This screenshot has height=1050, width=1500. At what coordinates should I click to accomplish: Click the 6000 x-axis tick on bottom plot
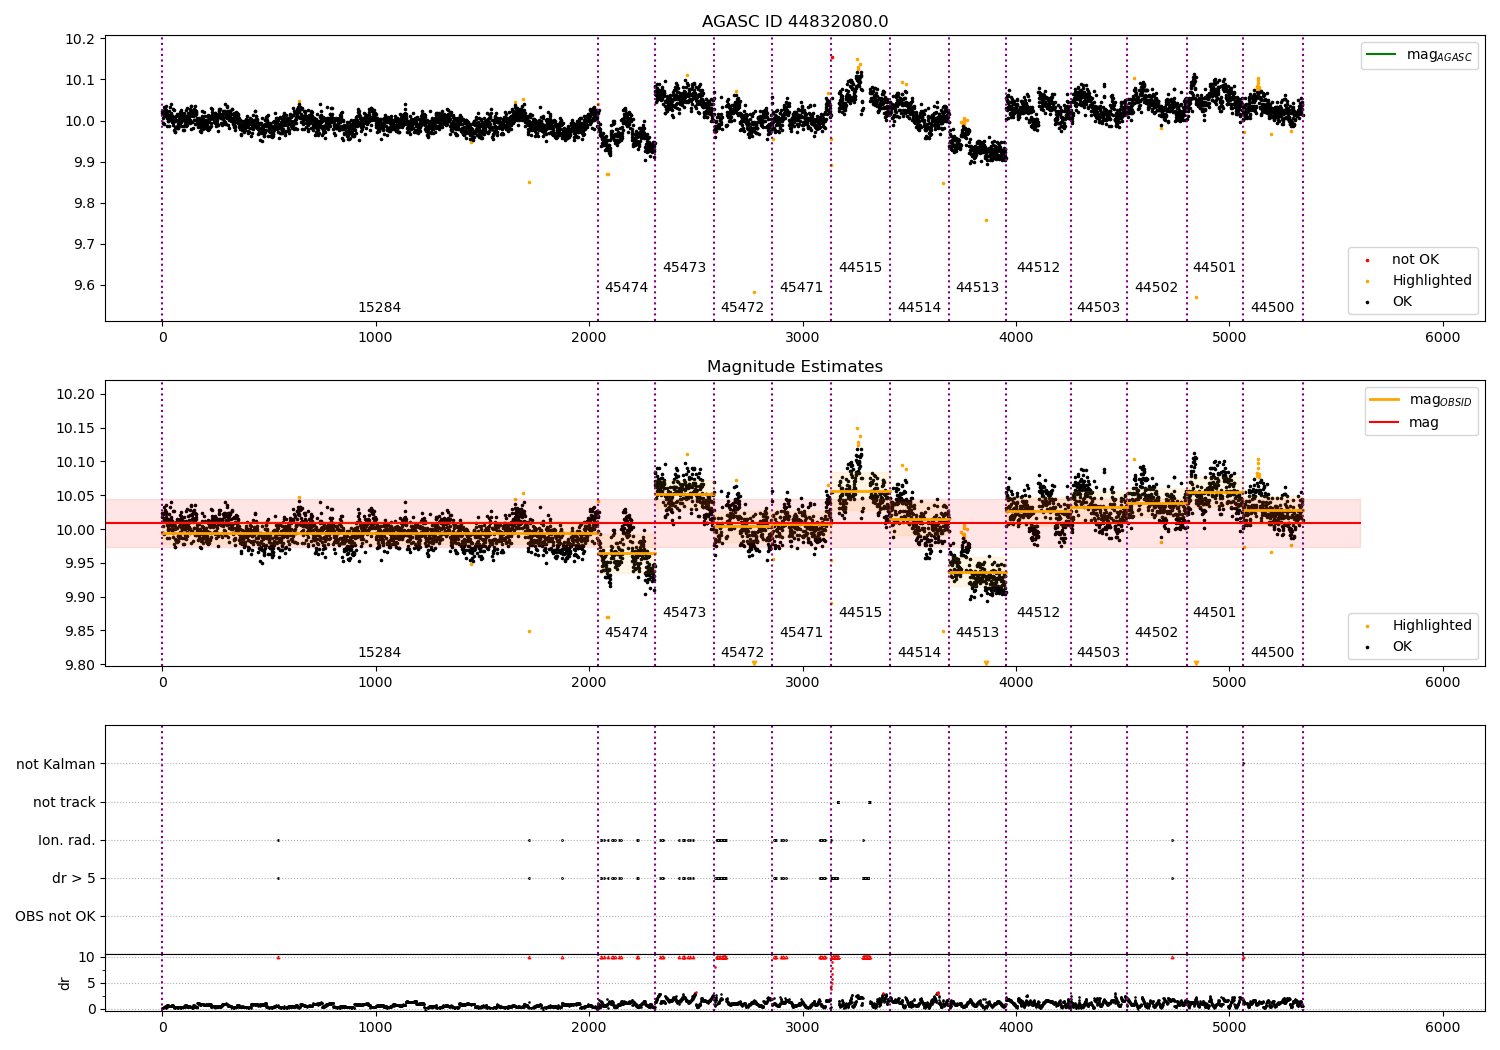pos(1442,1026)
